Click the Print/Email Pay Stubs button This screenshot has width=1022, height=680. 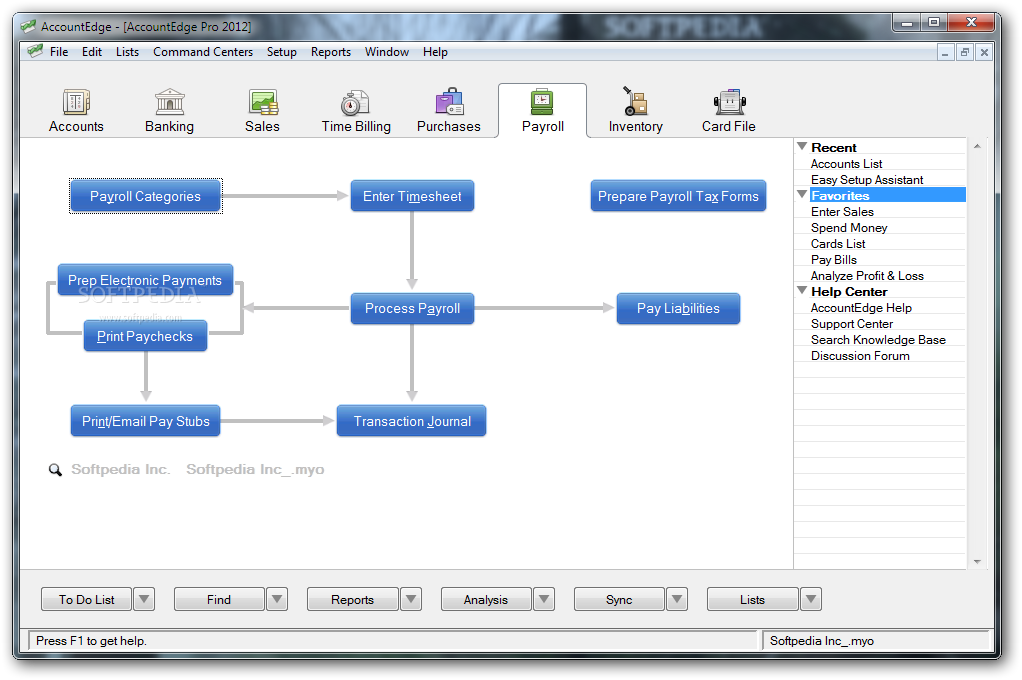(x=145, y=421)
